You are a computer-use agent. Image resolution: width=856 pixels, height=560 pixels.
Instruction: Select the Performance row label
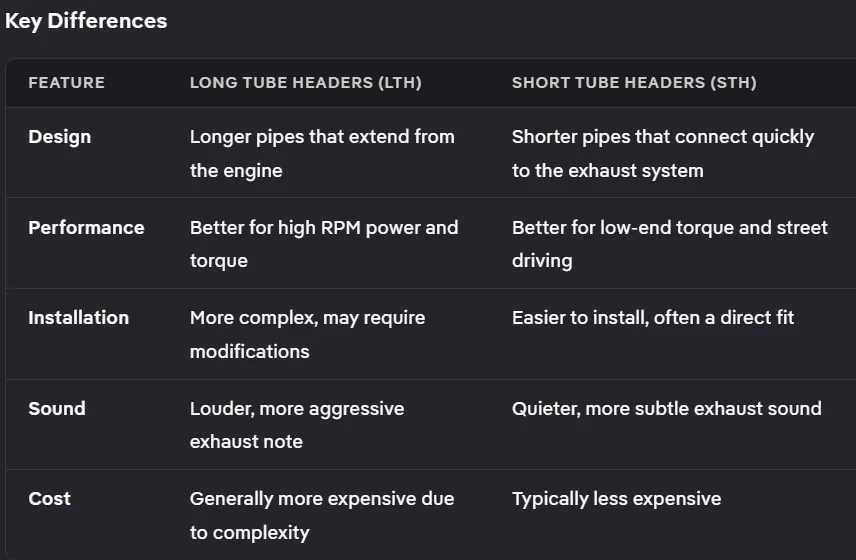[86, 227]
